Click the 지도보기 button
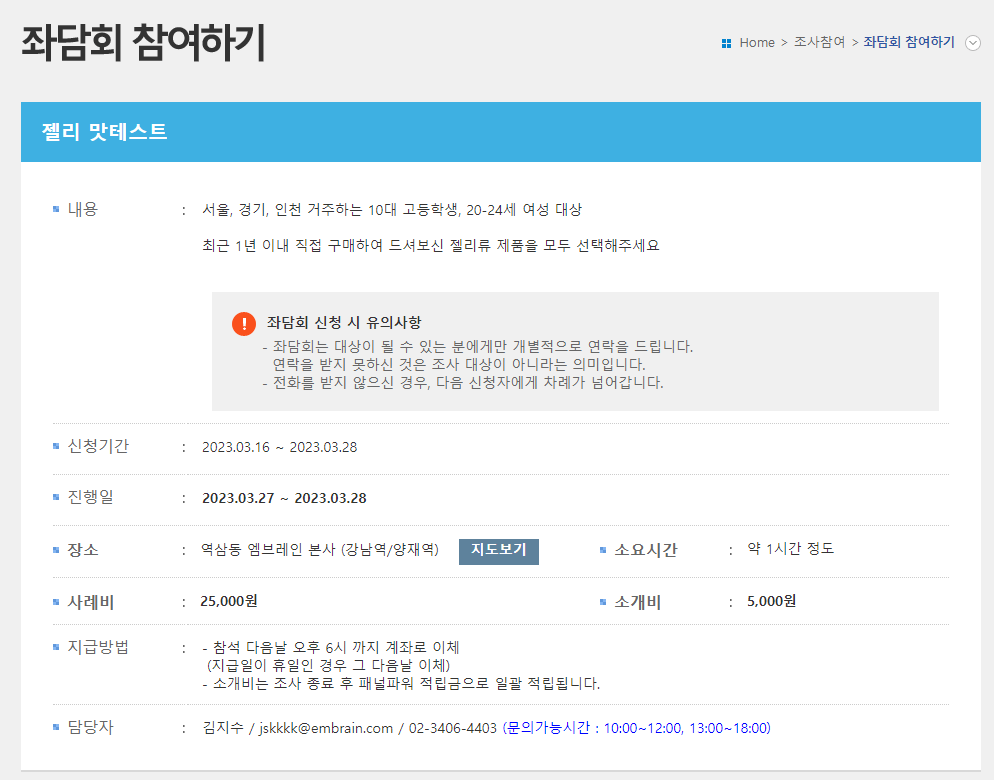This screenshot has width=994, height=780. 498,551
